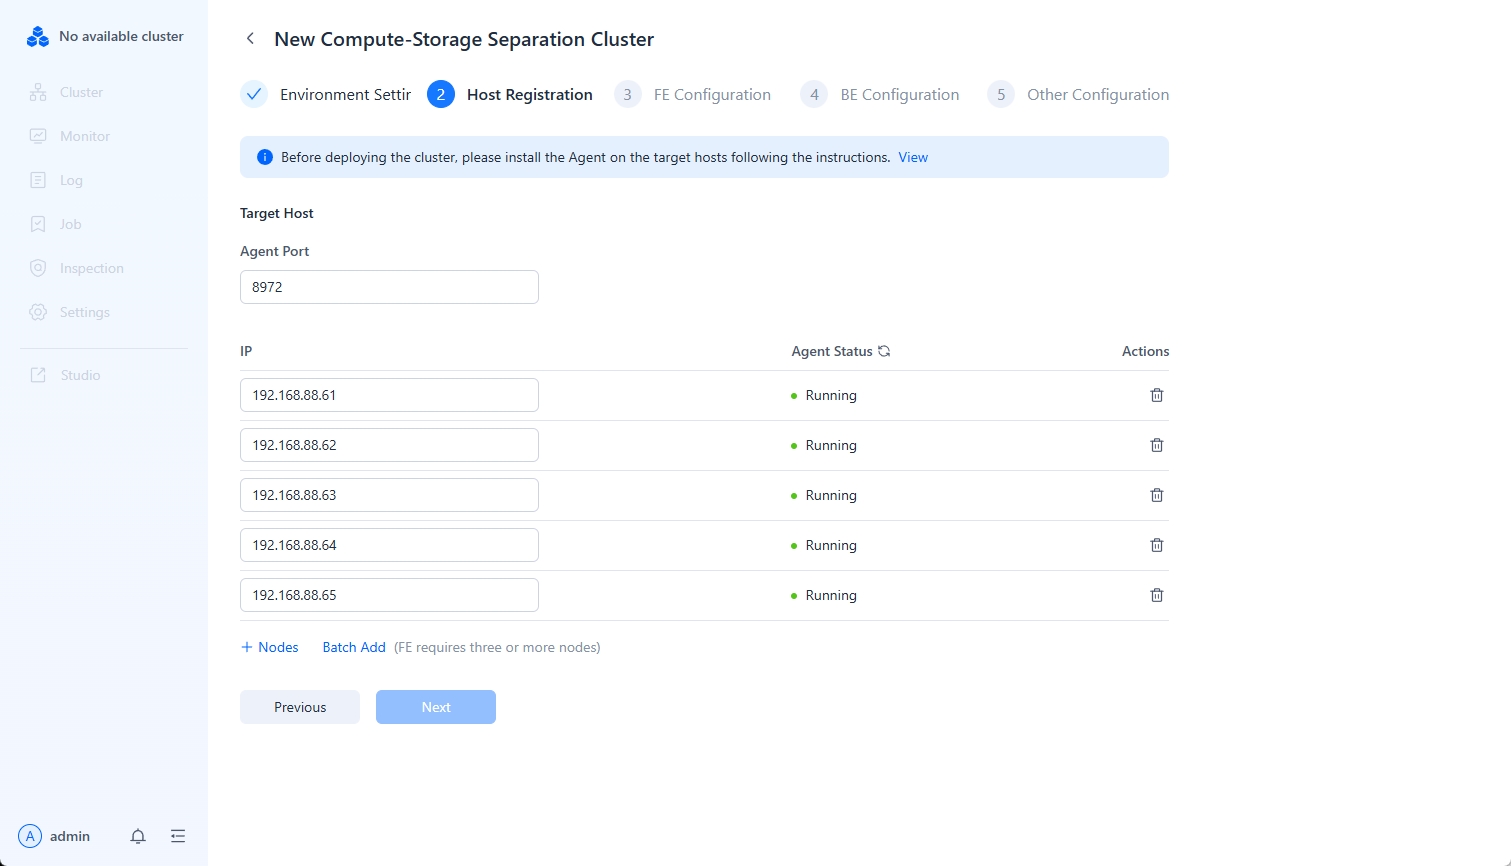Screen dimensions: 1511x866
Task: Refresh the Agent Status column
Action: click(x=884, y=351)
